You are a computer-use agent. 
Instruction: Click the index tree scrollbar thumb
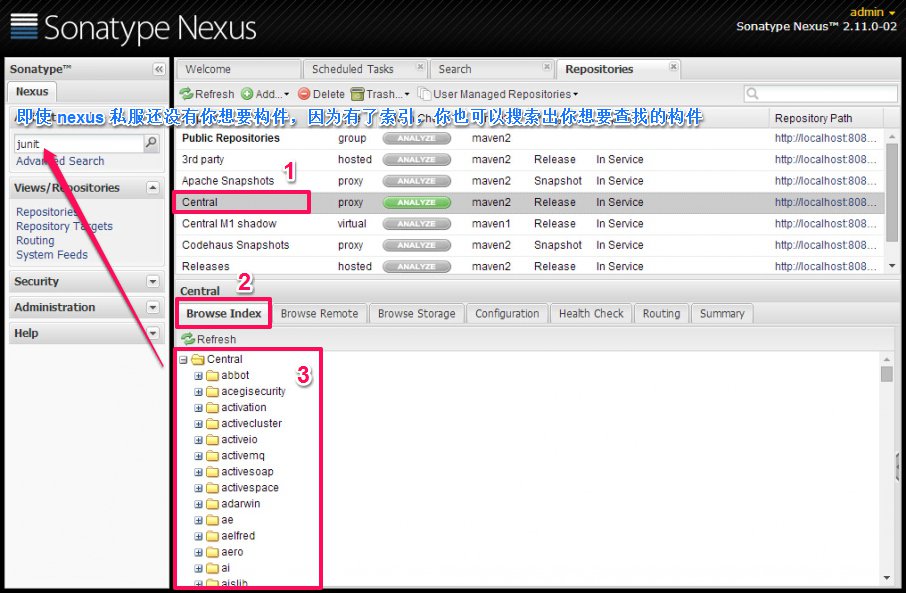[887, 374]
